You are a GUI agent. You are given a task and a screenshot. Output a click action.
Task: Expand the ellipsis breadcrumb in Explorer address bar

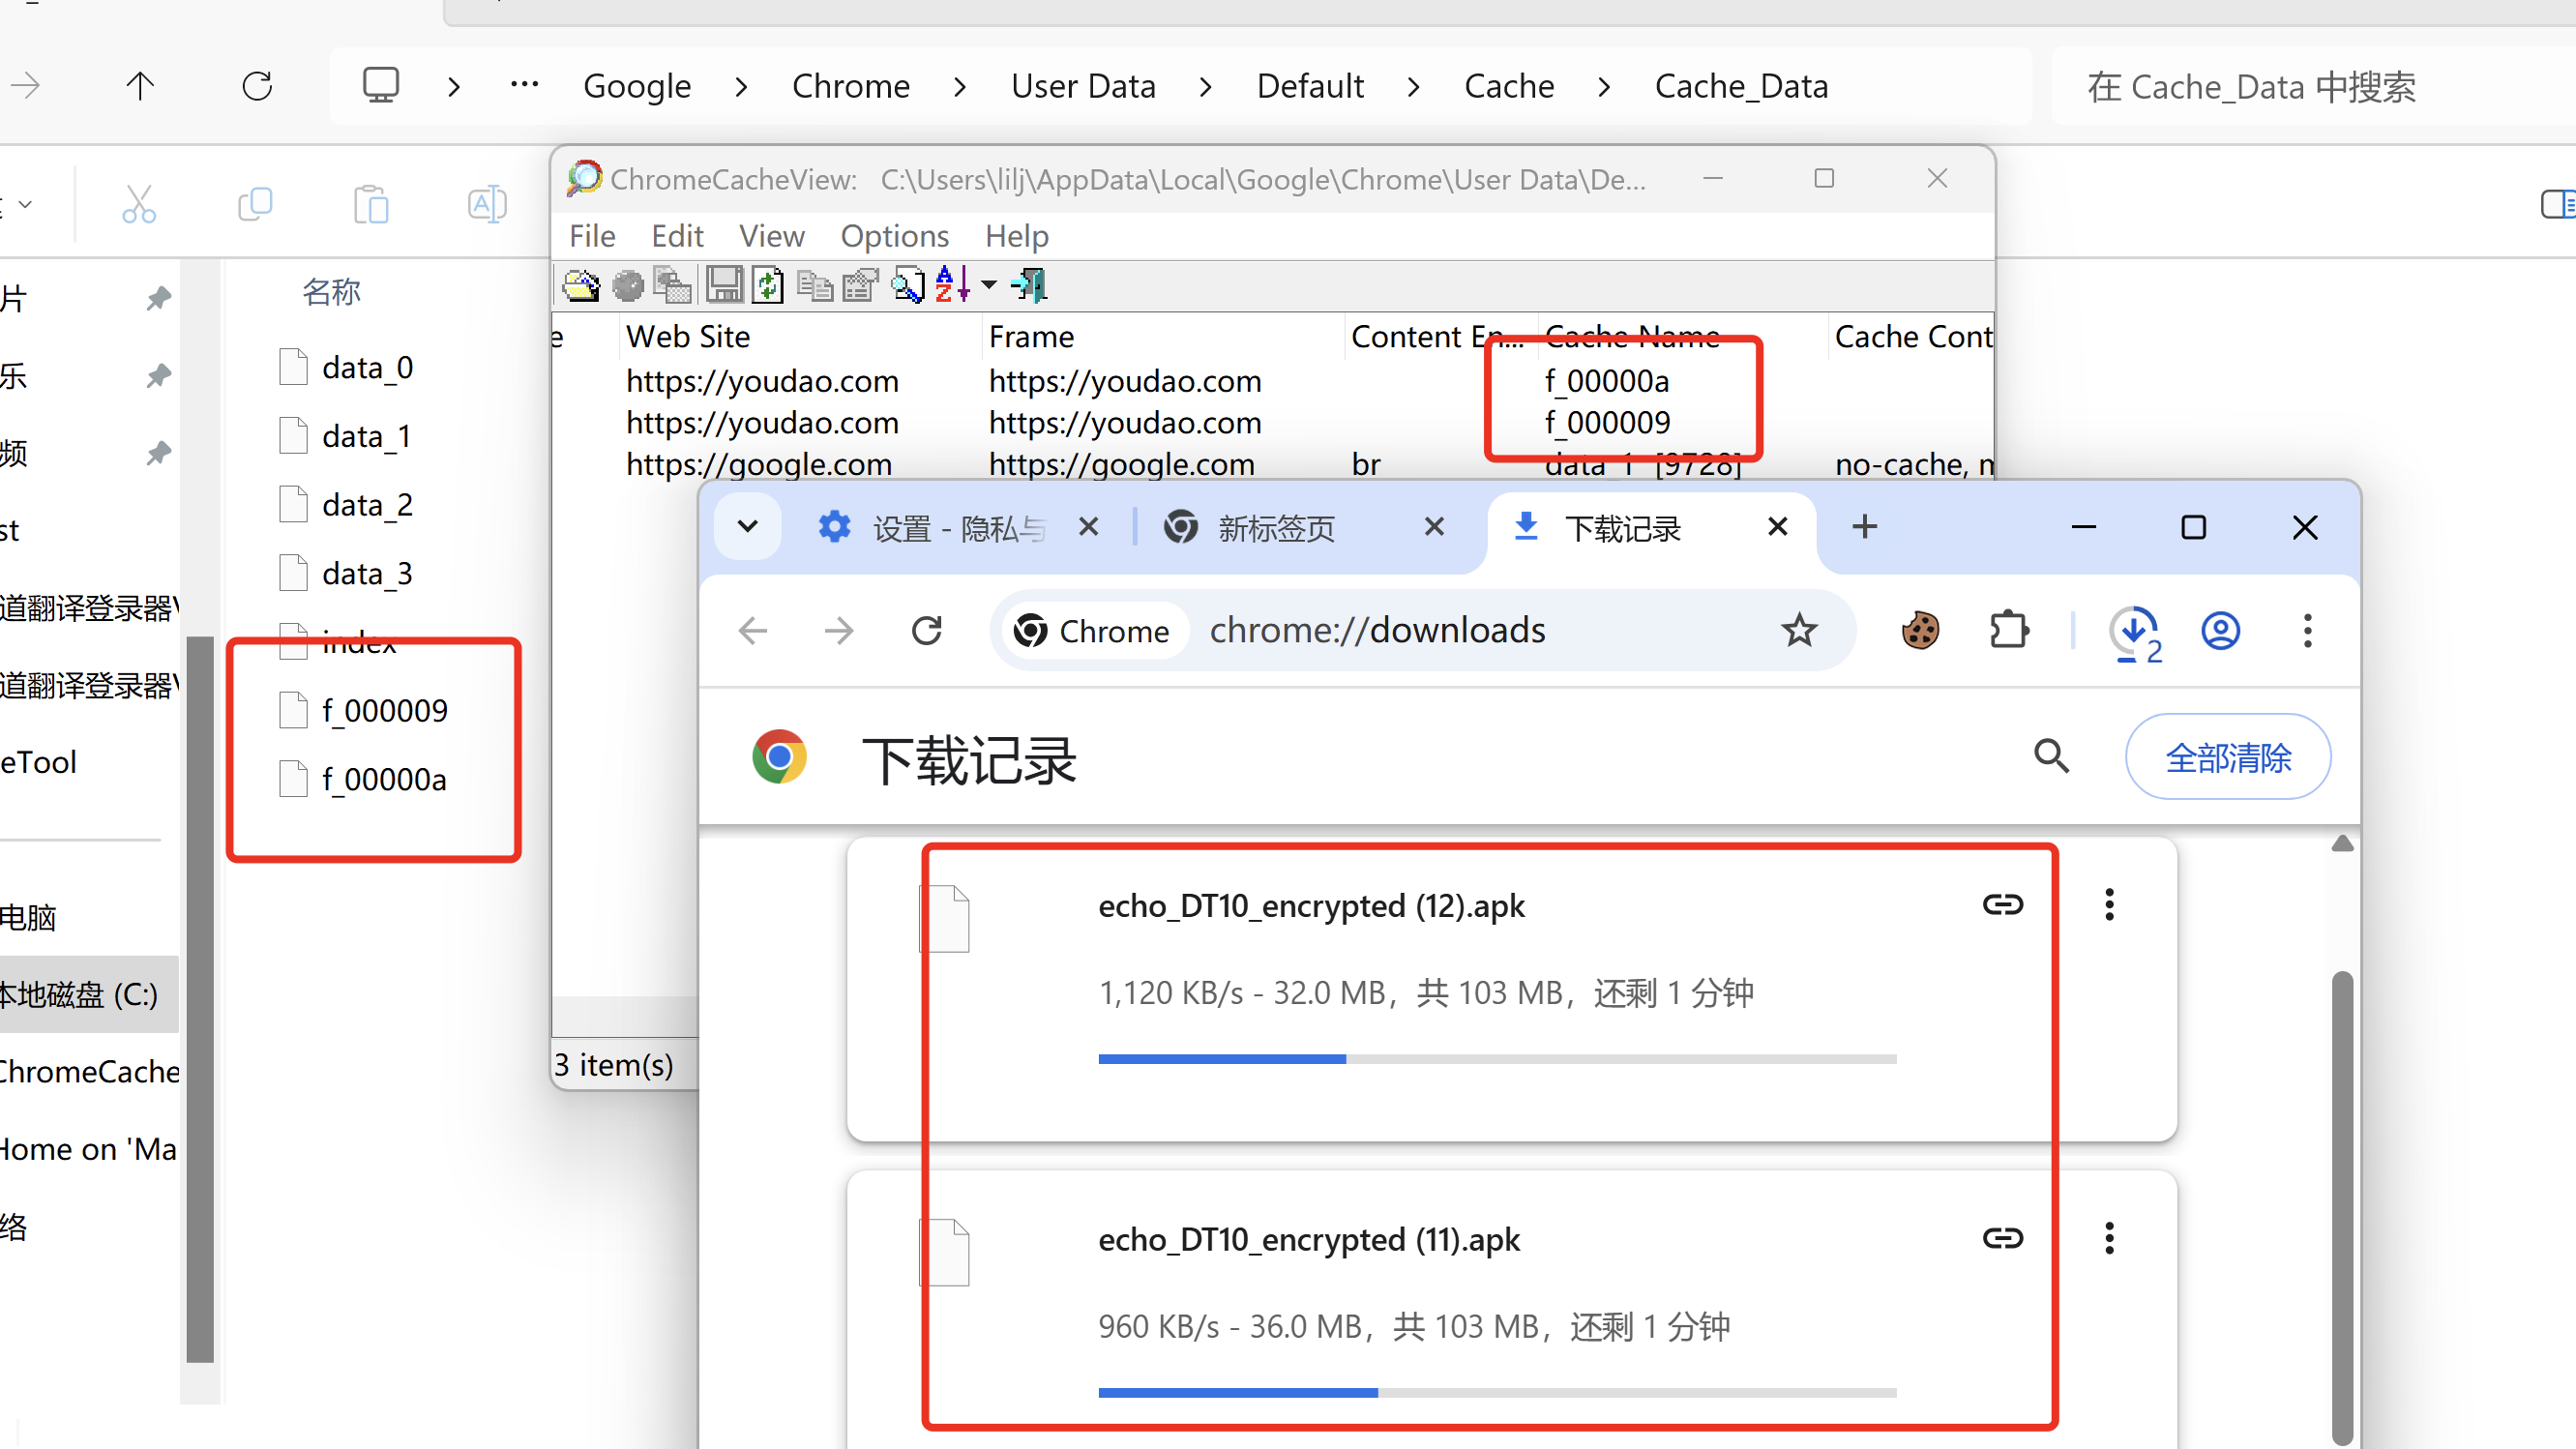(524, 86)
